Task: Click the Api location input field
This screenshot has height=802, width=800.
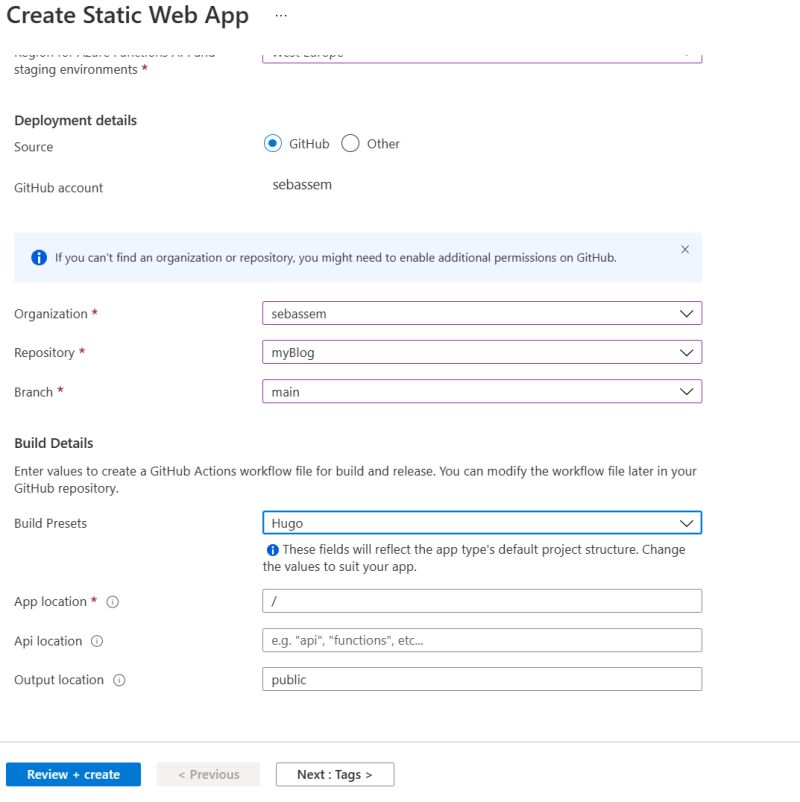Action: 481,640
